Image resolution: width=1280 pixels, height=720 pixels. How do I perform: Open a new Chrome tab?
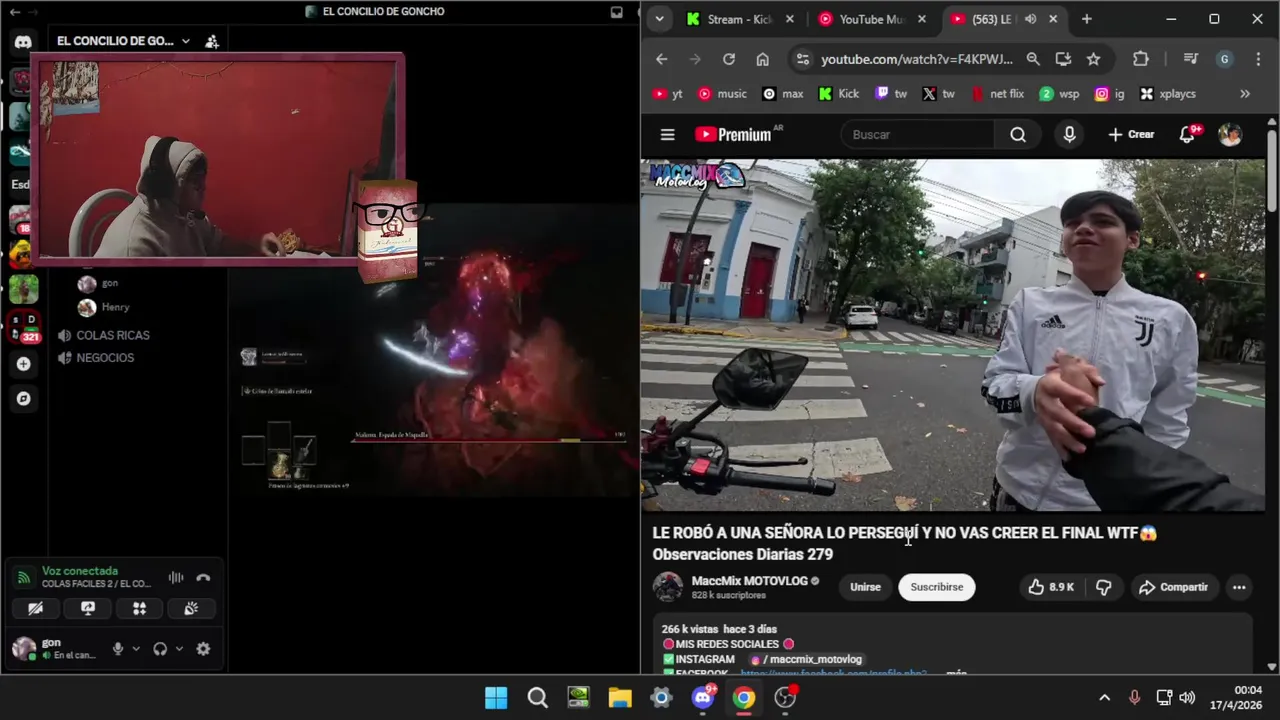(x=1086, y=19)
